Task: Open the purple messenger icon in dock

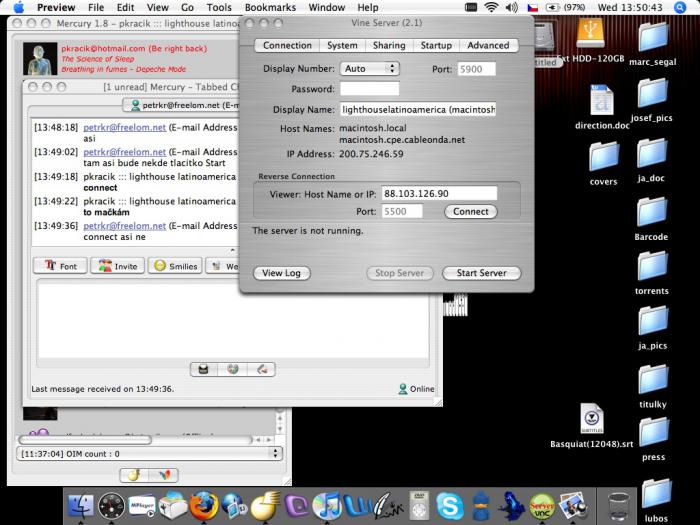Action: [x=296, y=507]
